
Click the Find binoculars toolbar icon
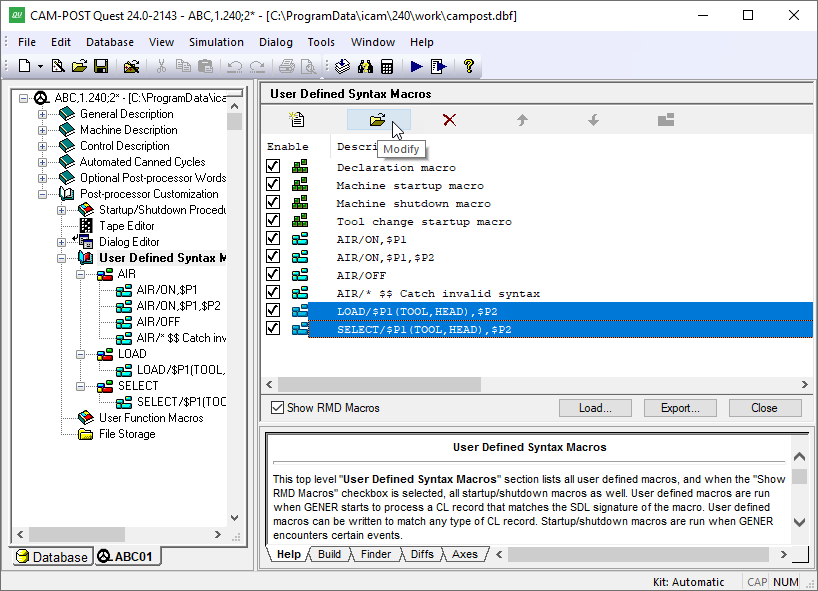tap(365, 66)
